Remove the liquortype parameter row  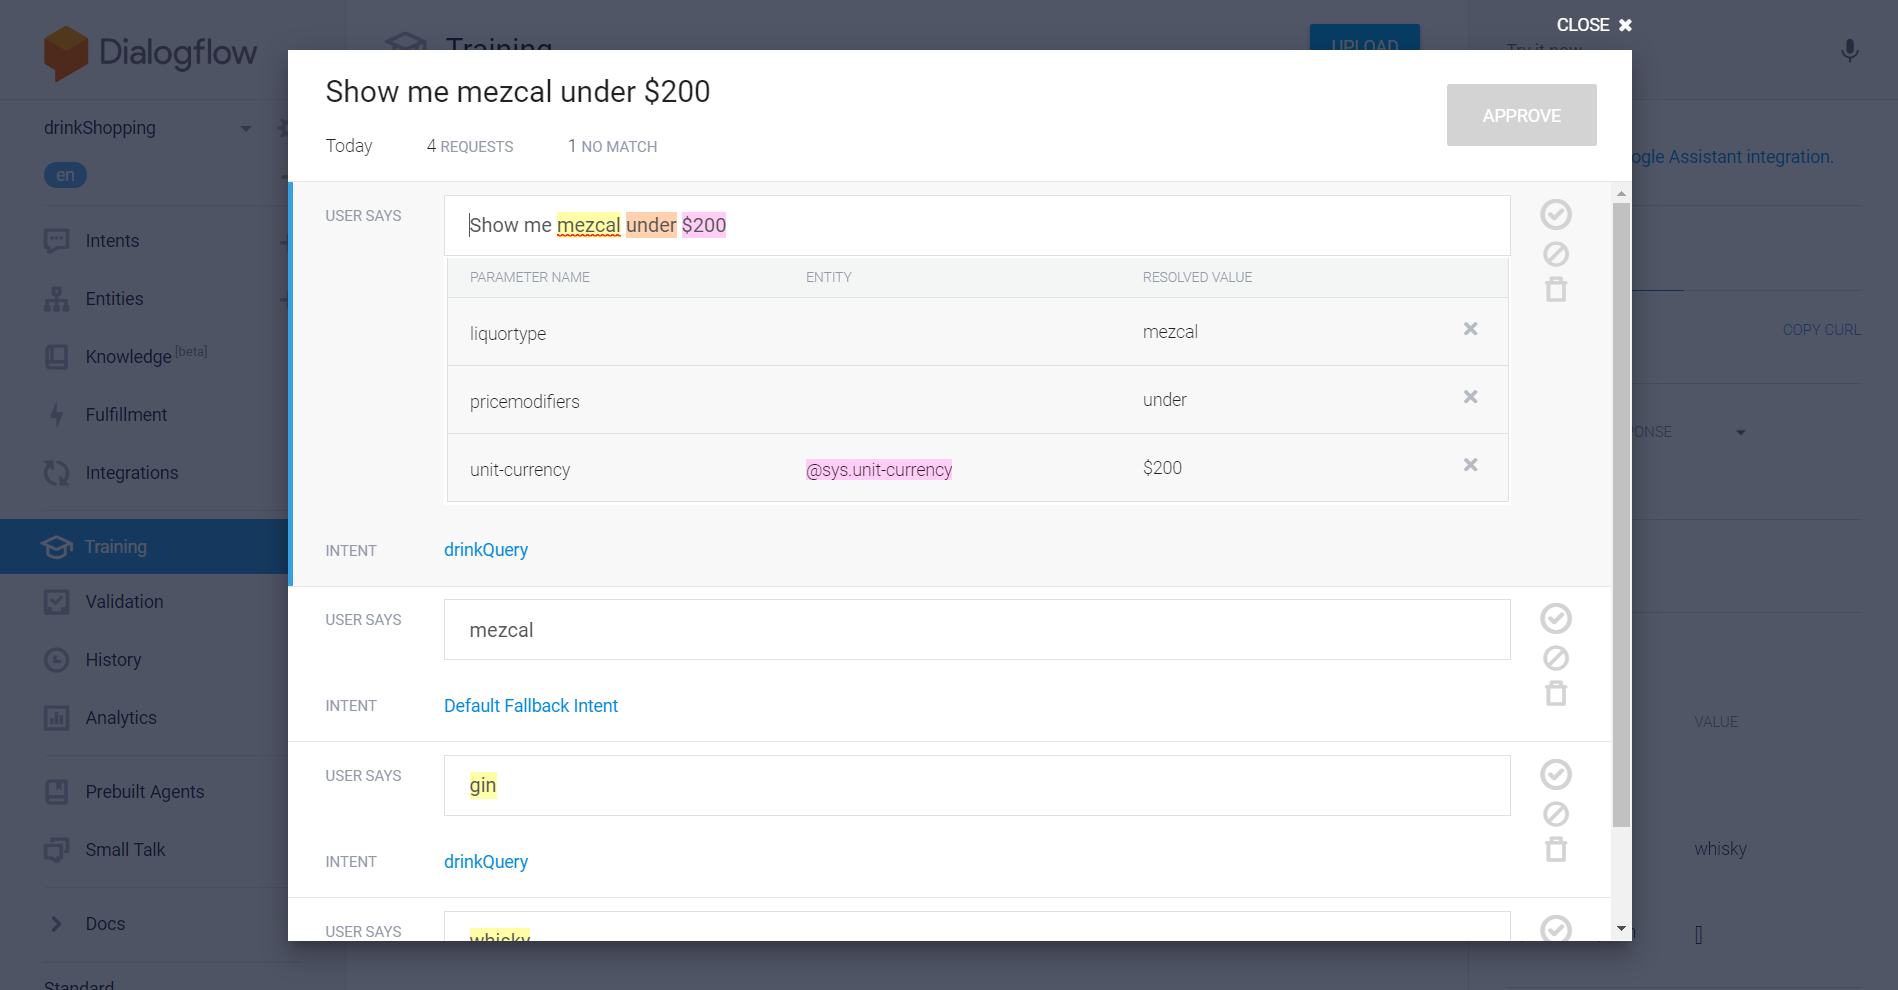click(x=1470, y=329)
